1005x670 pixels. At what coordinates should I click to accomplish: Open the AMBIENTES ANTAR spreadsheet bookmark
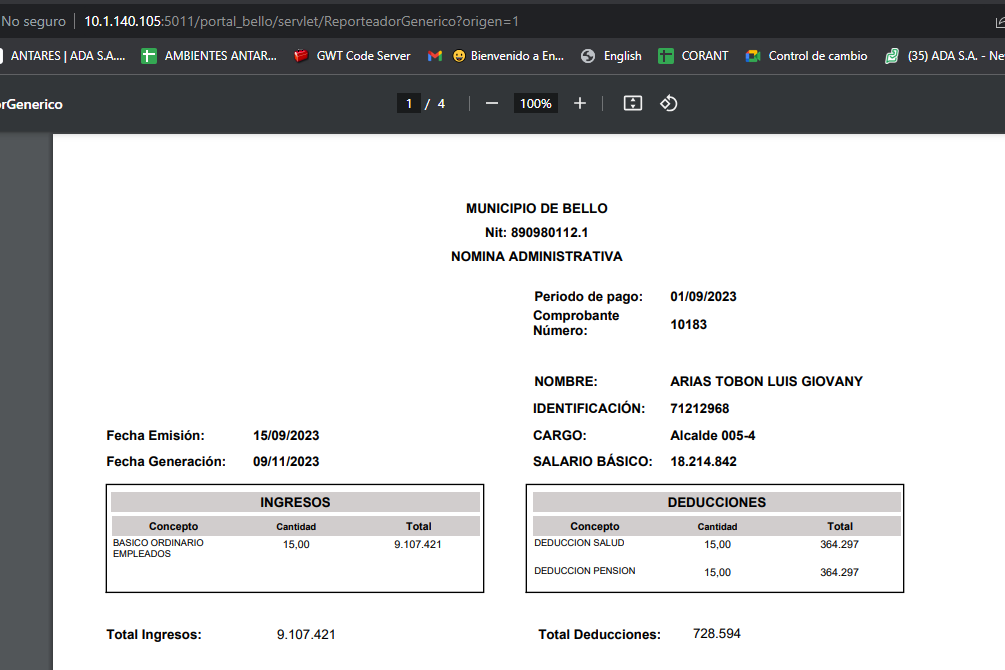(210, 56)
